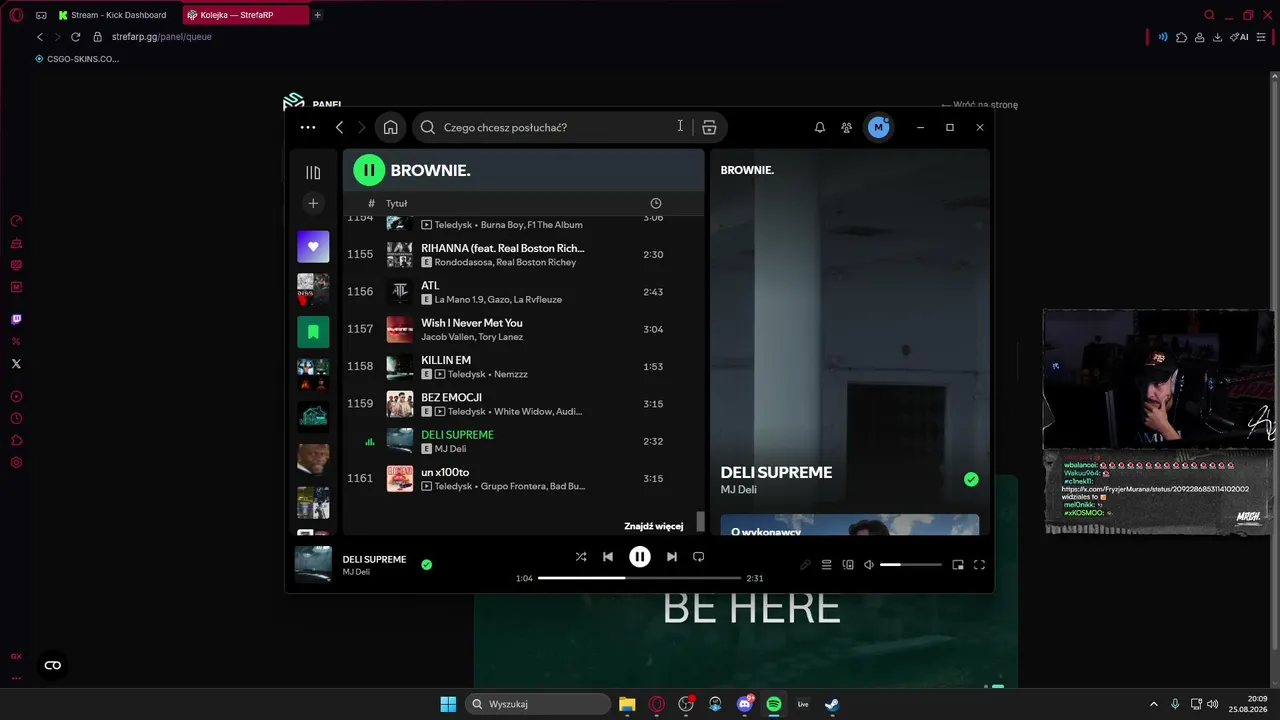Image resolution: width=1280 pixels, height=720 pixels.
Task: Open browser downloads icon
Action: click(1218, 37)
